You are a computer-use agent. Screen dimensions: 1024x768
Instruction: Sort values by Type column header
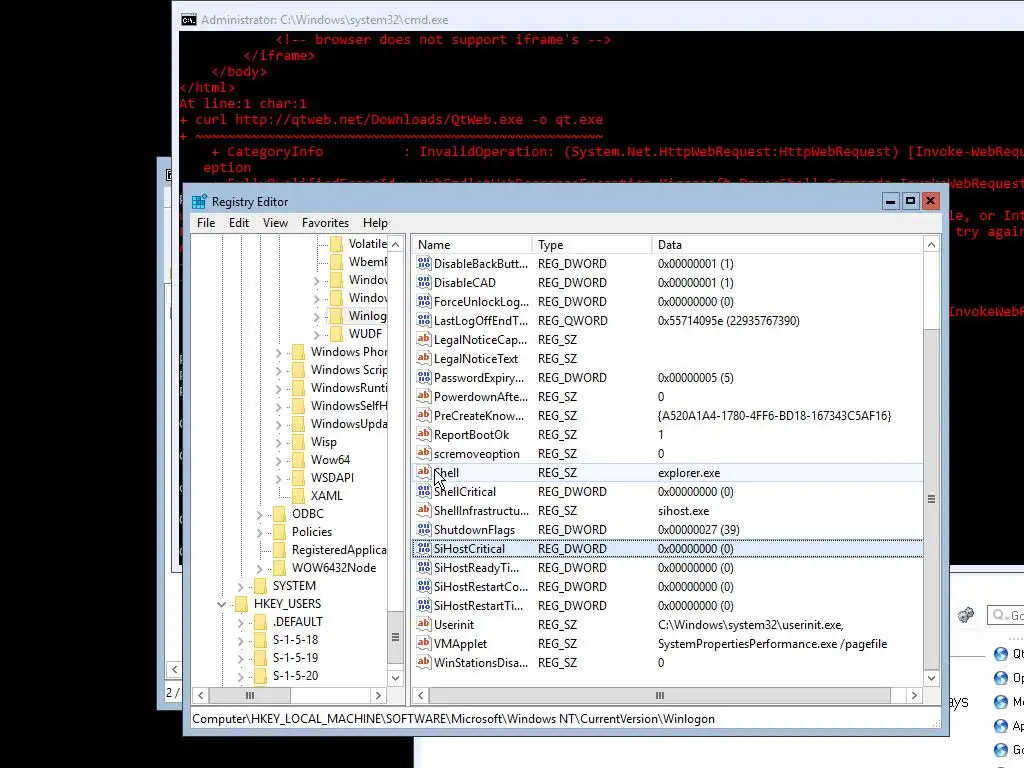[592, 245]
